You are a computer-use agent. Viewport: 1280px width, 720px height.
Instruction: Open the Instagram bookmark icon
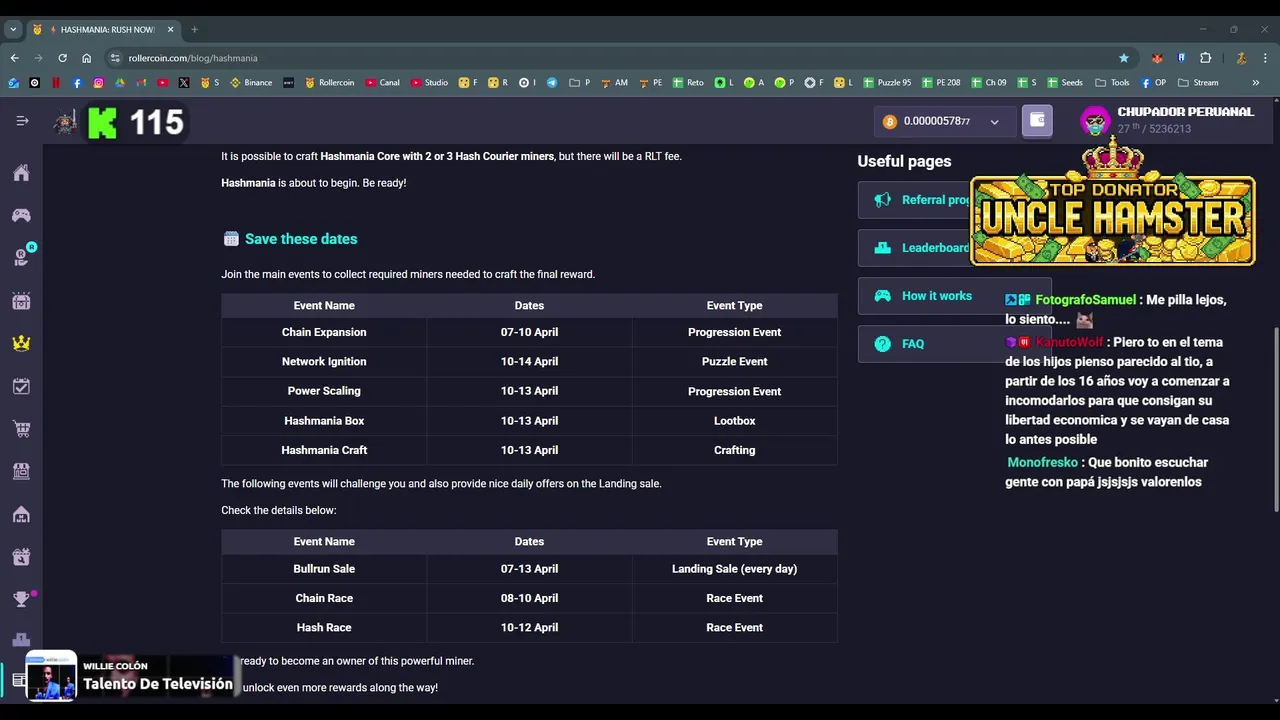98,83
